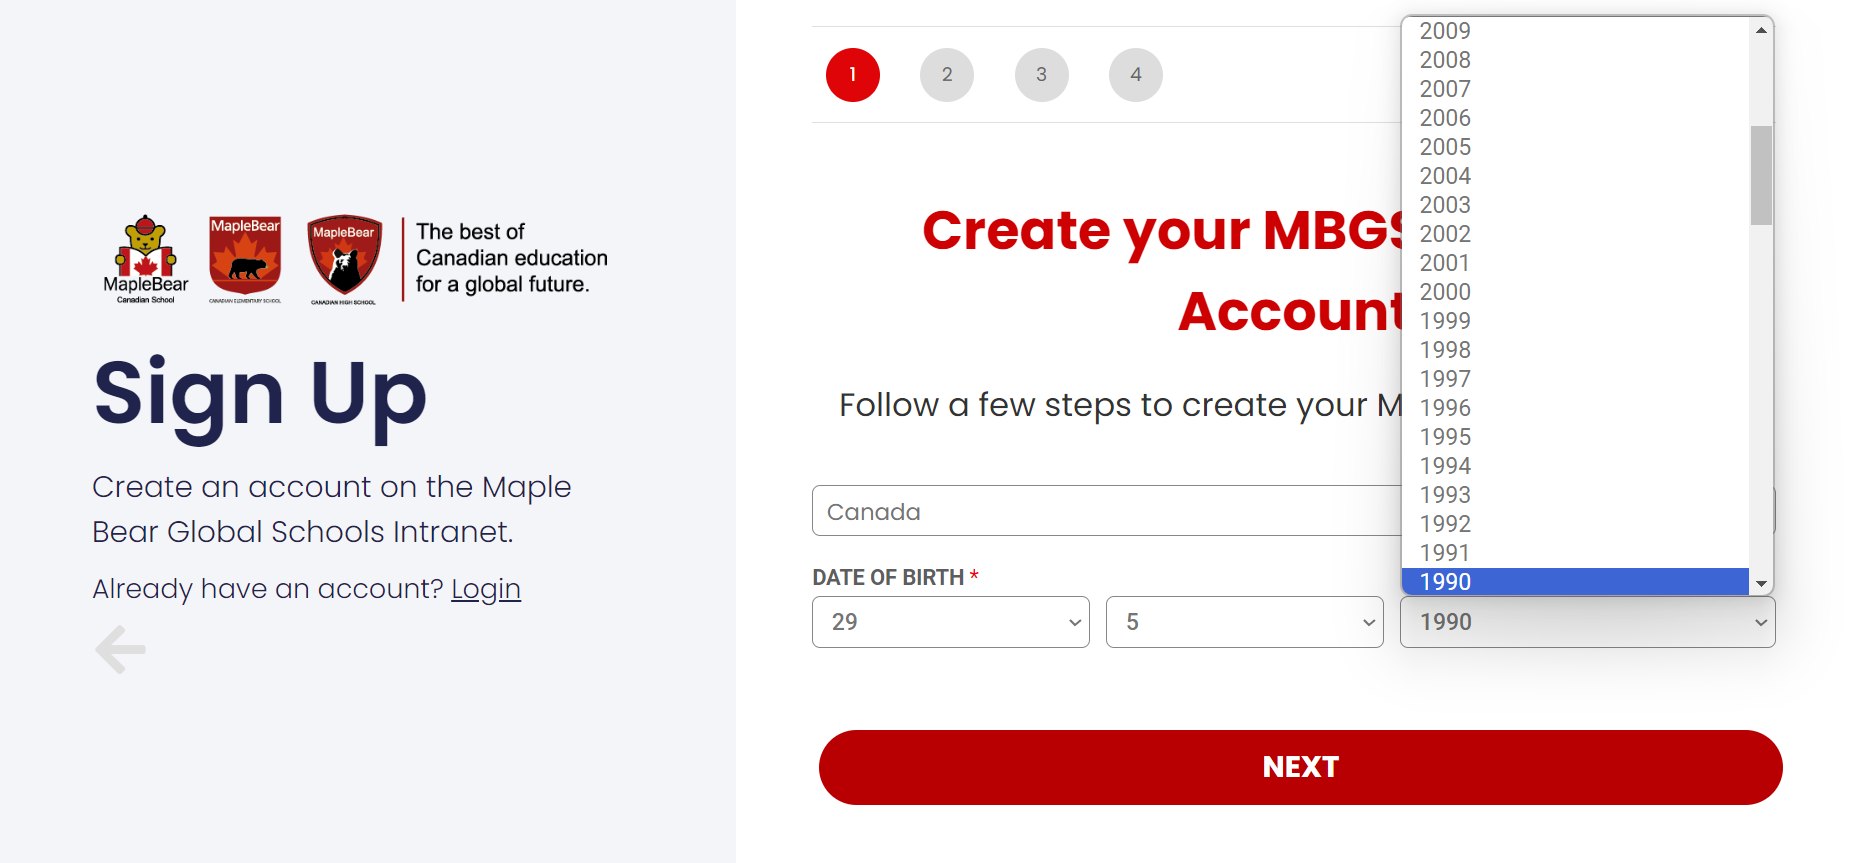Go to step 1 circle

853,75
